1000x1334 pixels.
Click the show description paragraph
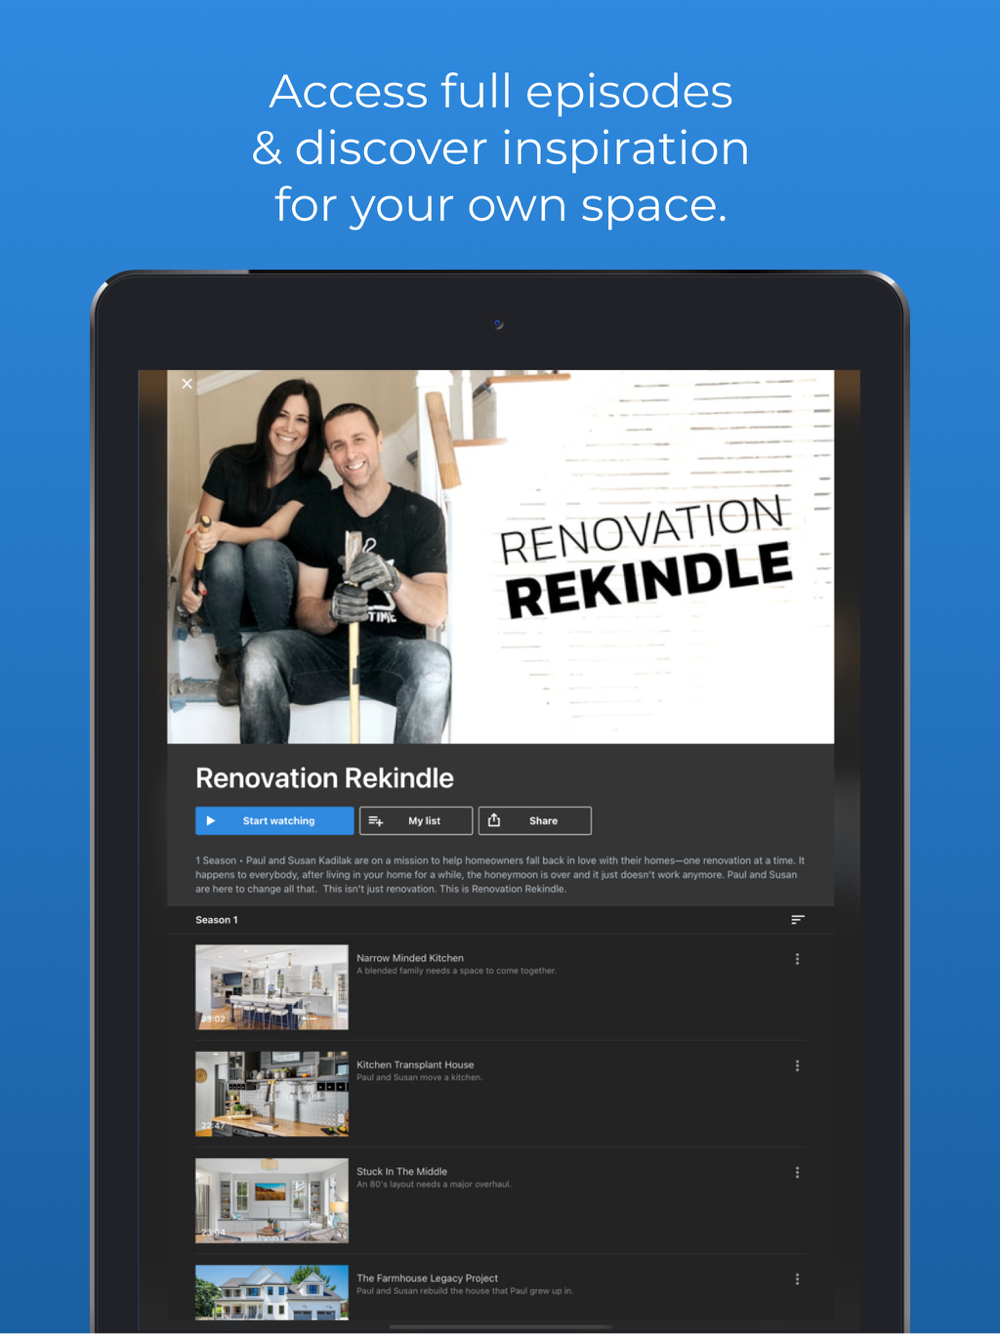pyautogui.click(x=500, y=875)
